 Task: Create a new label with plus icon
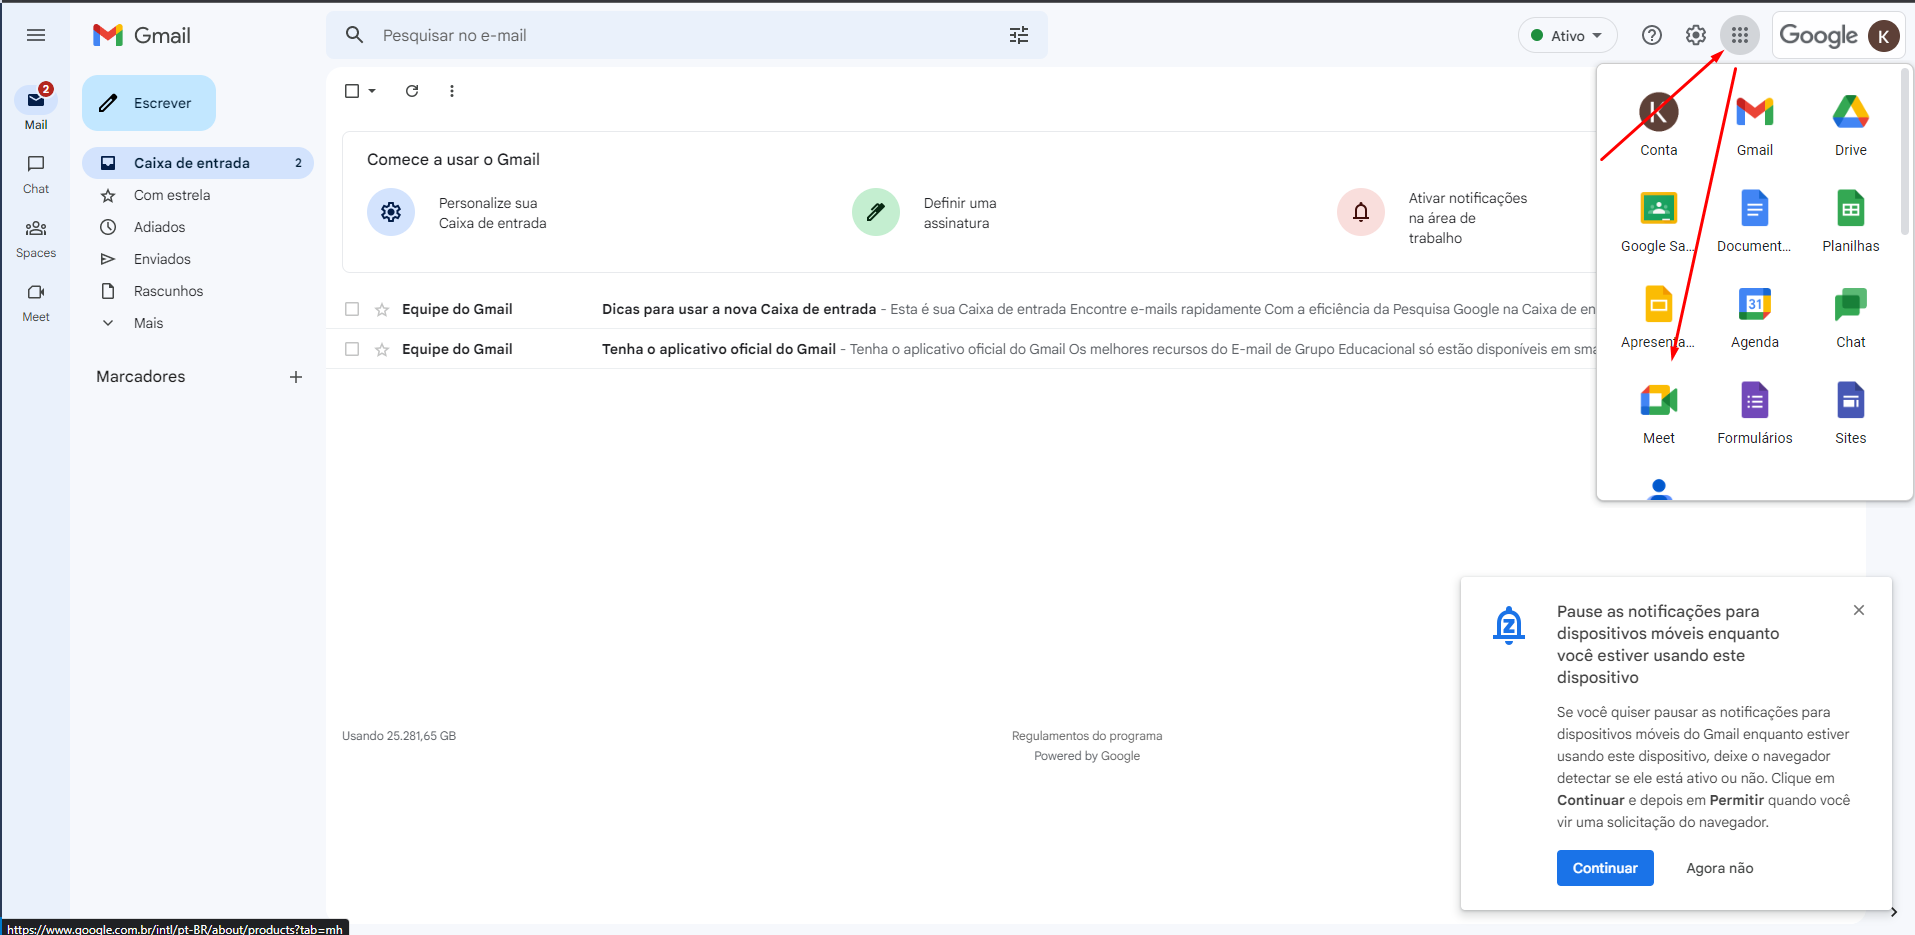296,377
